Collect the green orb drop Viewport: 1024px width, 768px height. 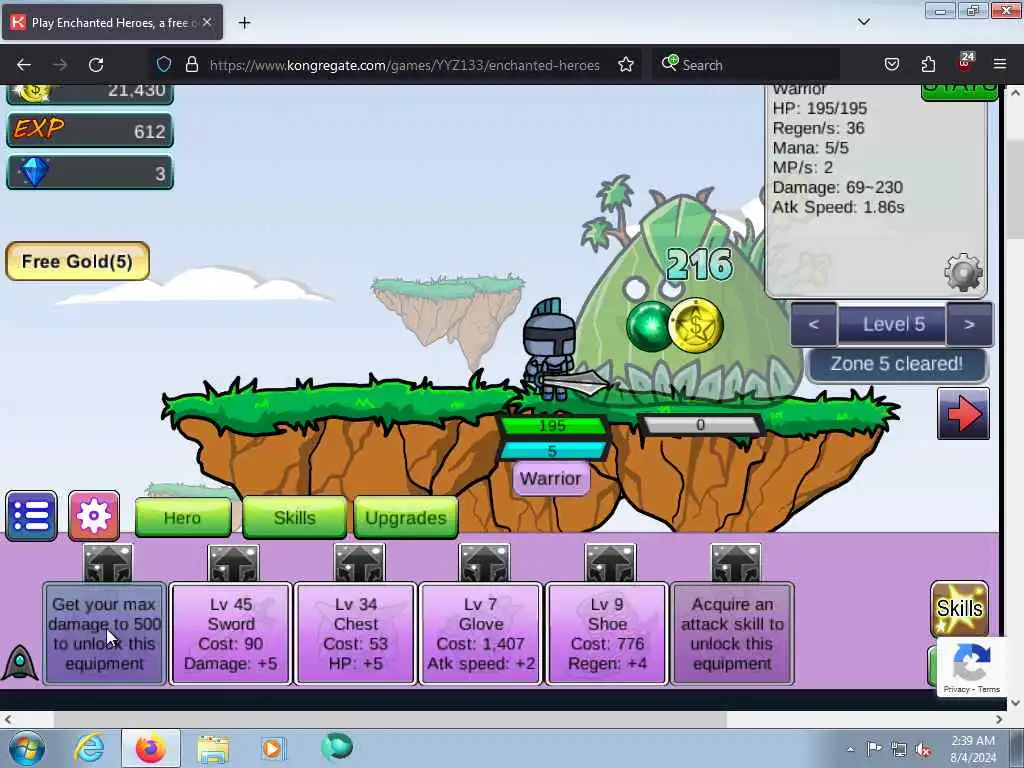(648, 326)
